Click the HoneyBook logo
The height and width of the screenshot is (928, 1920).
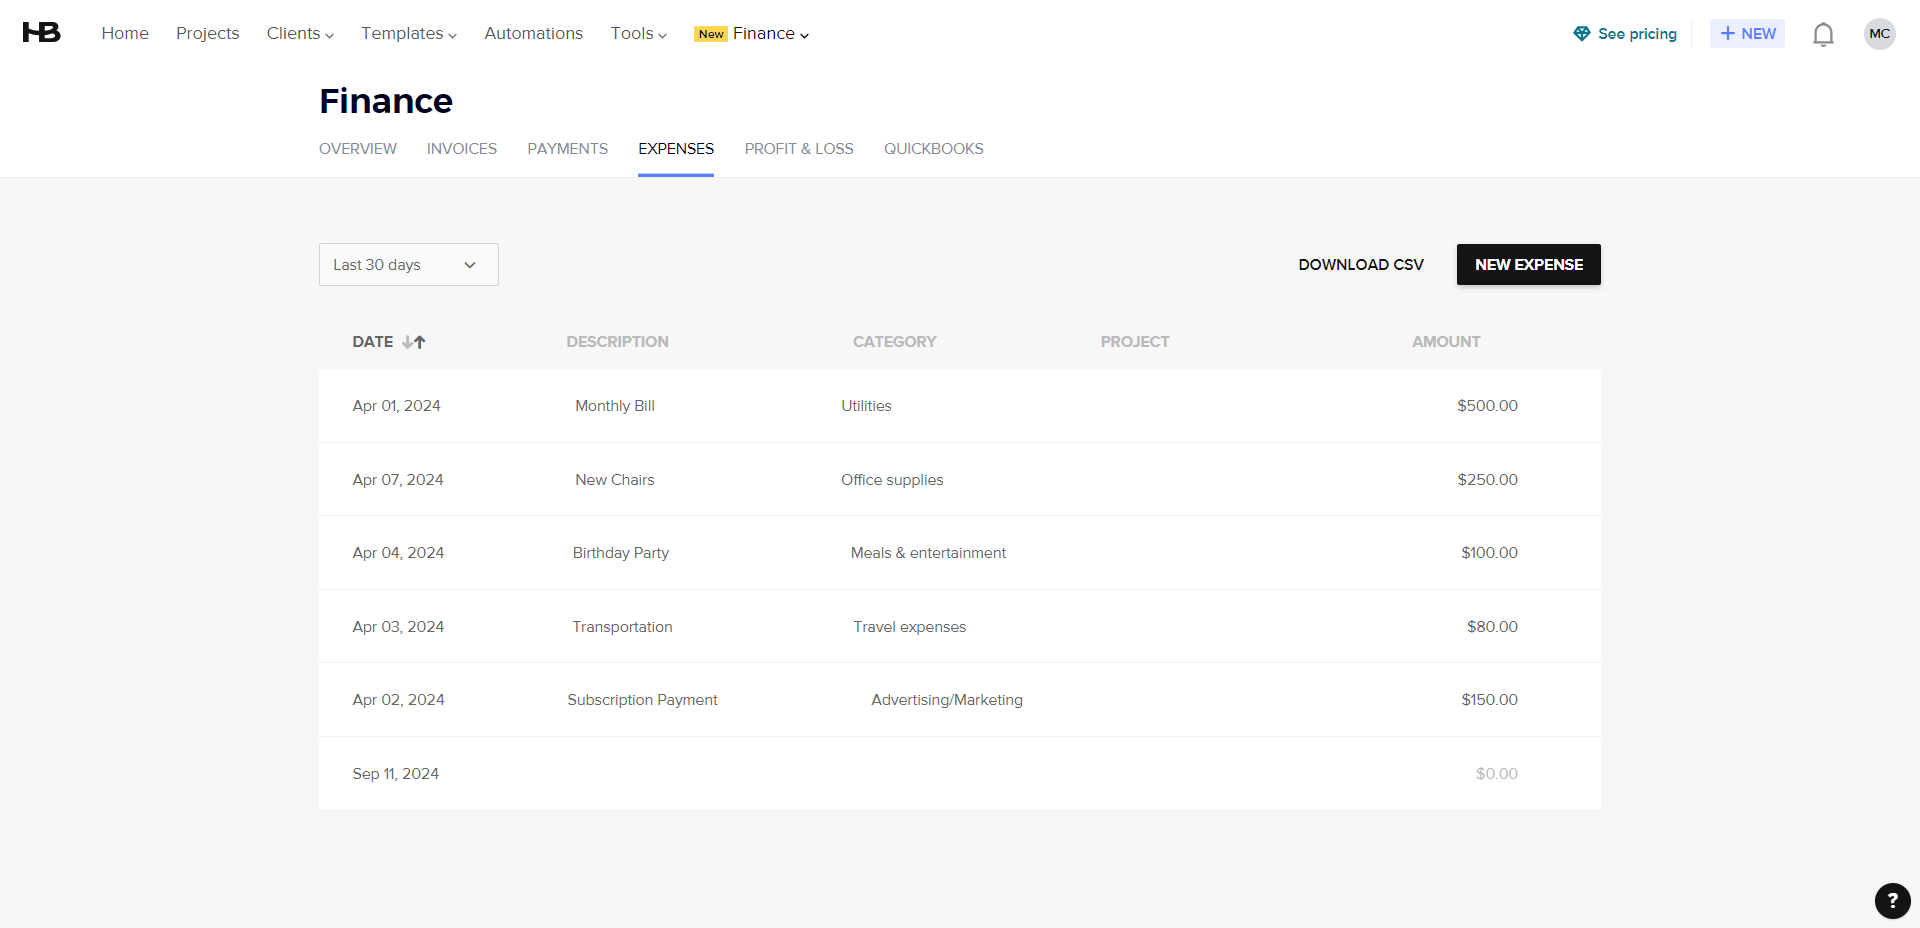coord(40,32)
